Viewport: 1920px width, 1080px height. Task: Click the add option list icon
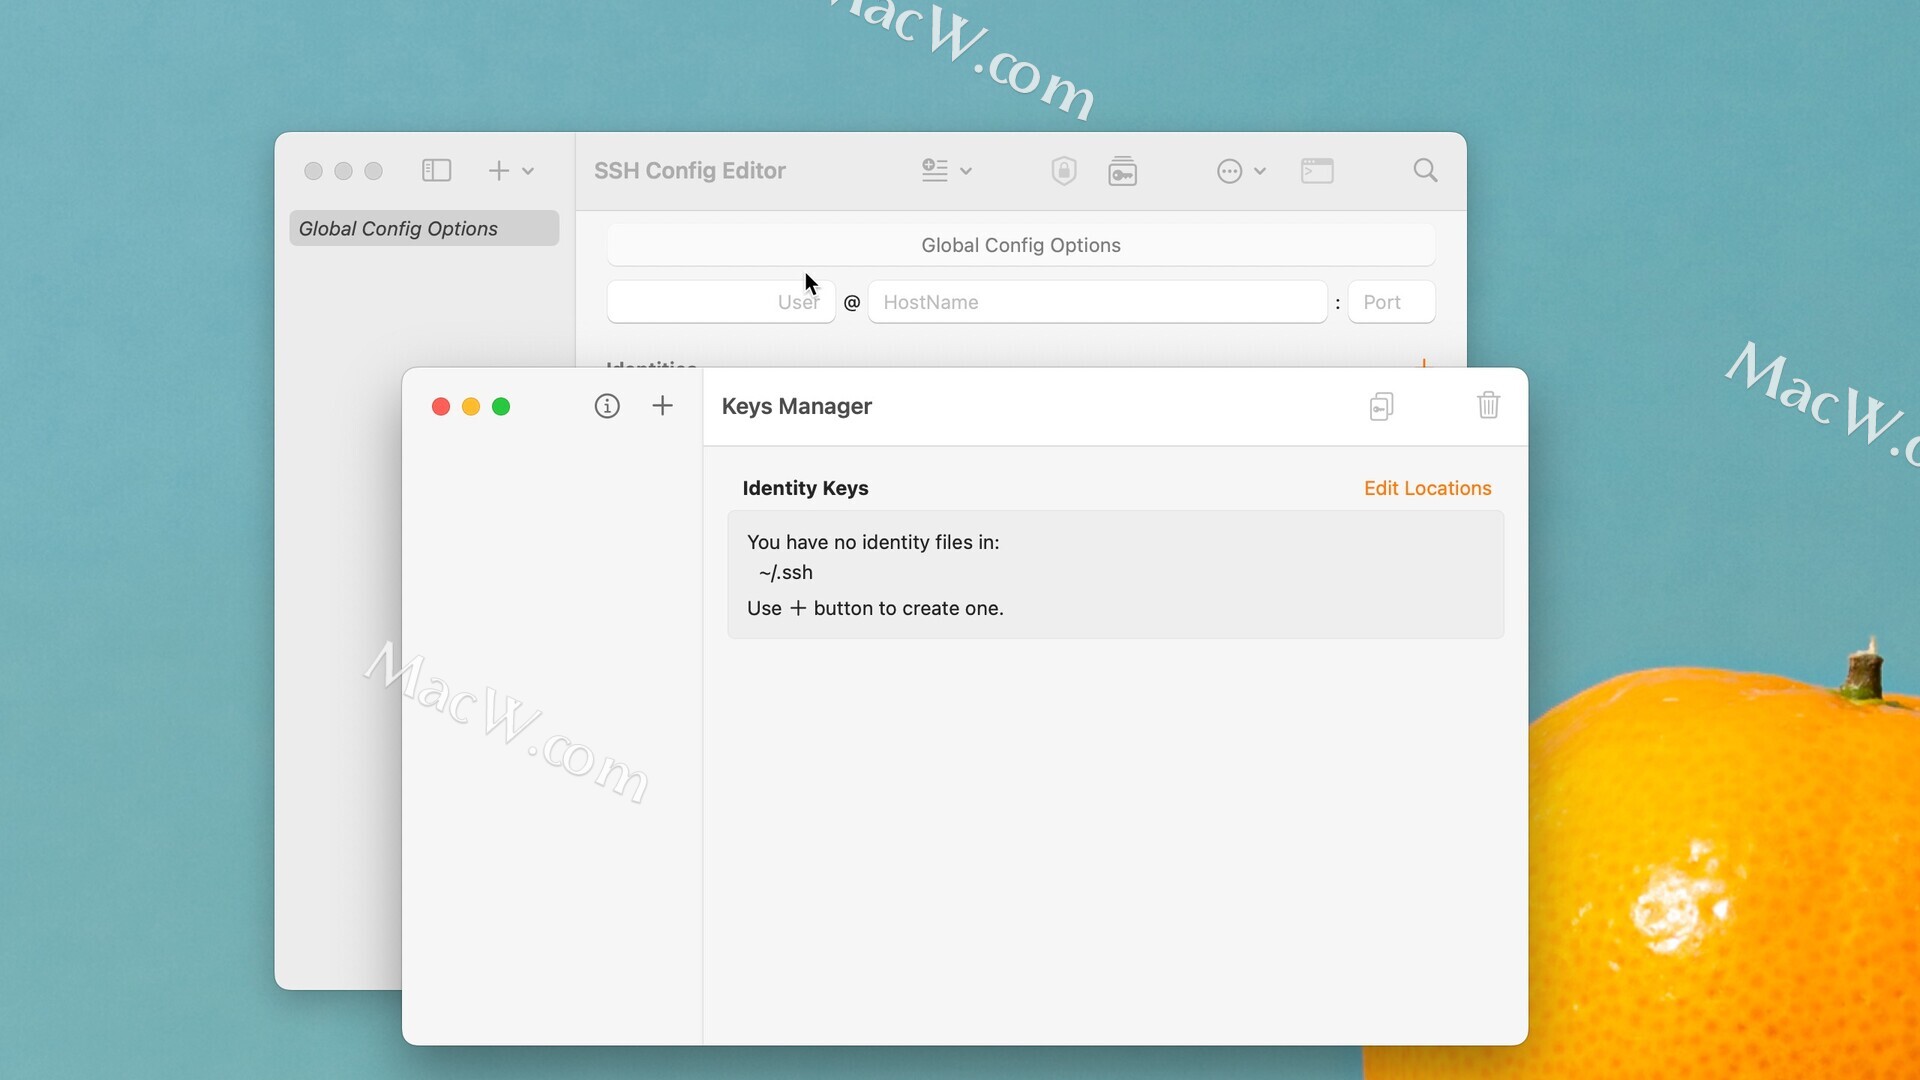[934, 171]
